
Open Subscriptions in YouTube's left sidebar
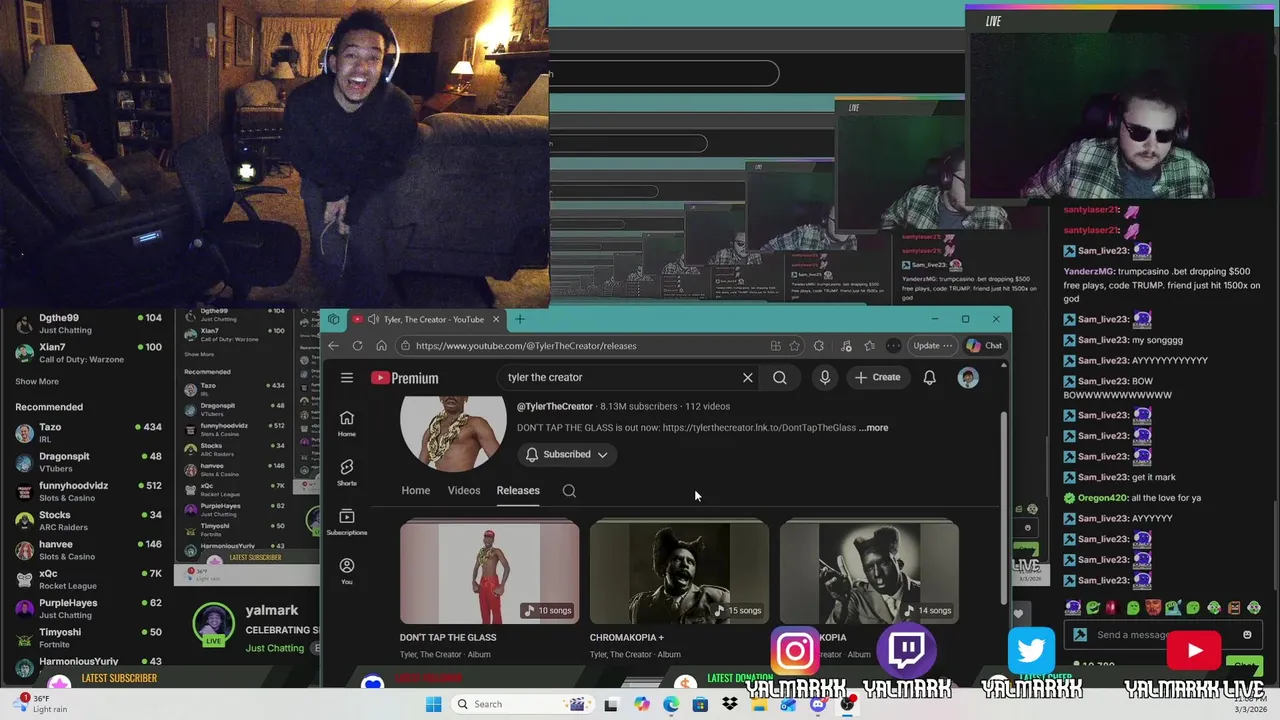click(346, 522)
